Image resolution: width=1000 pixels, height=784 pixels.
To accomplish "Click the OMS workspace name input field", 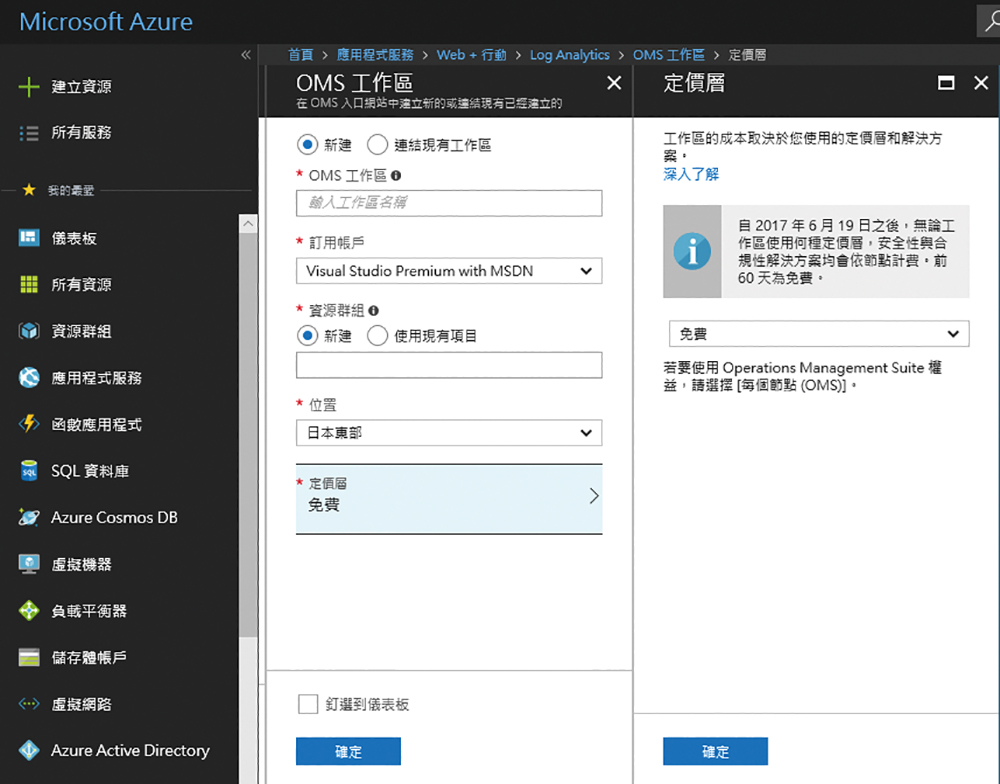I will 449,203.
